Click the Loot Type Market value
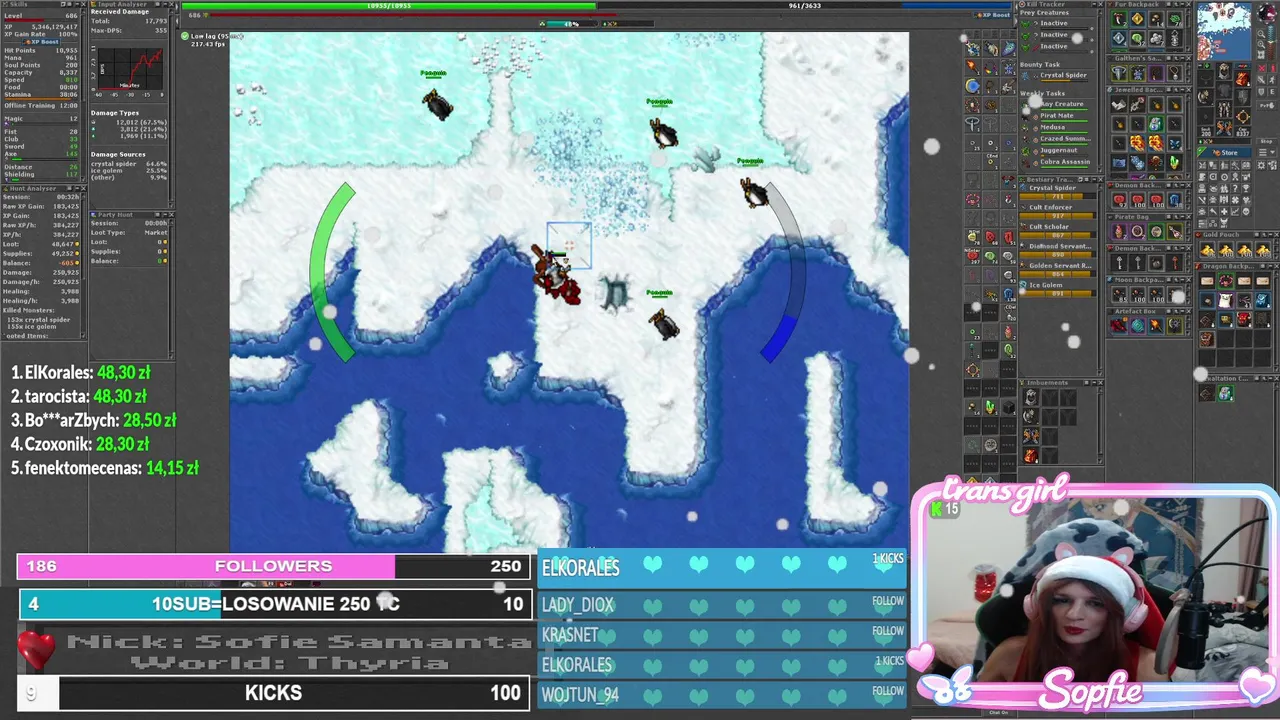This screenshot has width=1280, height=720. 156,232
